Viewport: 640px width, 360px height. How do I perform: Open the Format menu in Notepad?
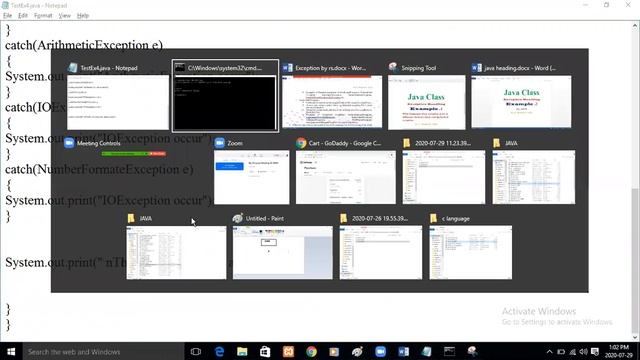[43, 16]
